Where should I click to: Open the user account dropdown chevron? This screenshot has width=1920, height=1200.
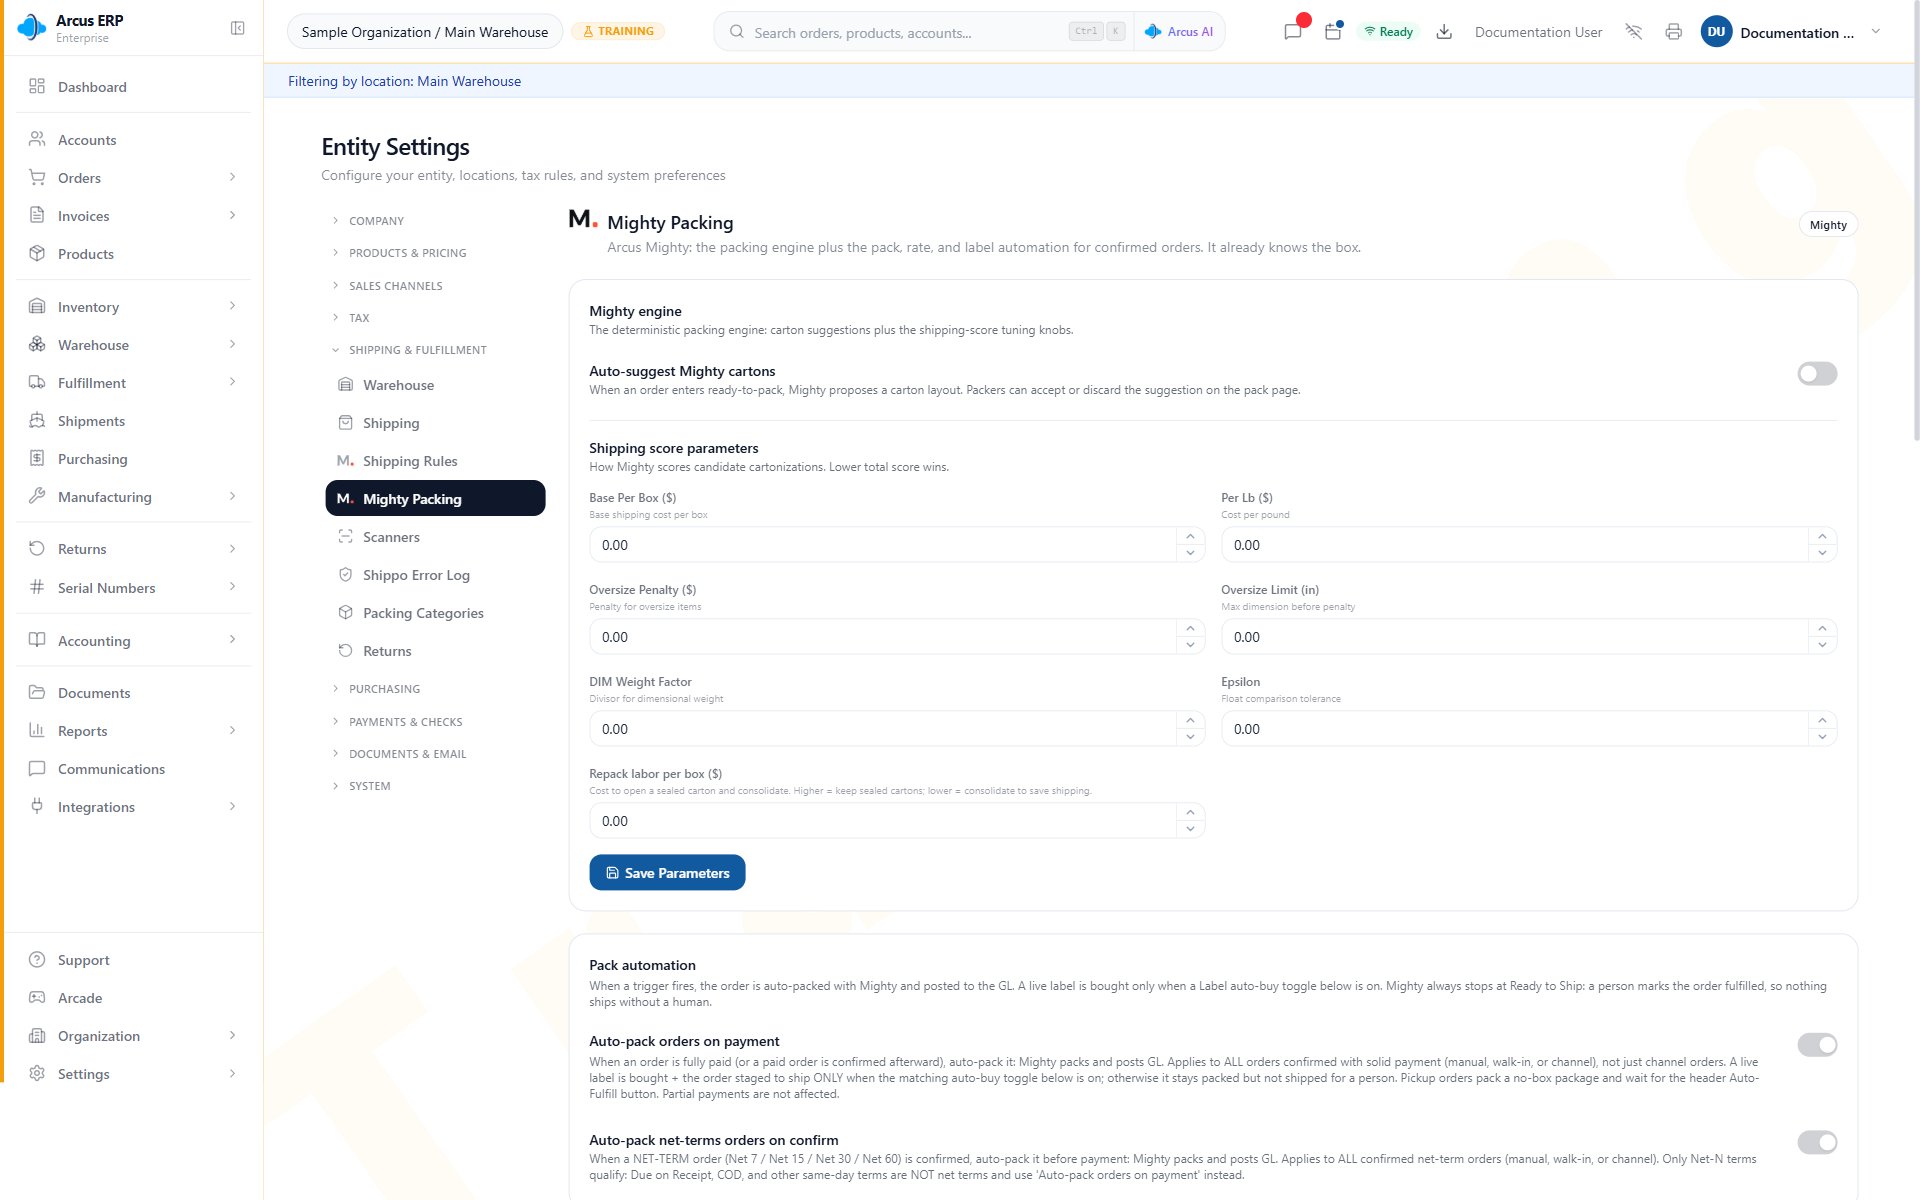[1876, 32]
